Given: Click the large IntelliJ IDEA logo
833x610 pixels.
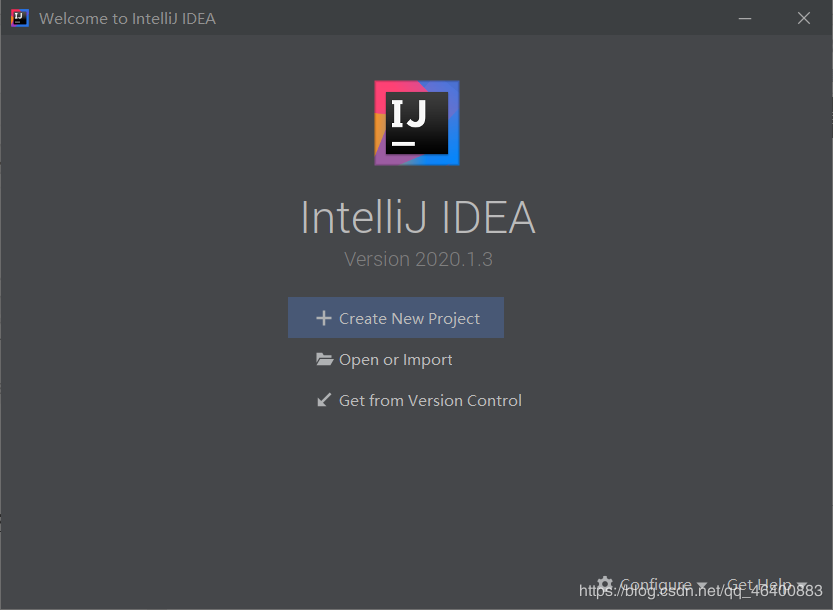Looking at the screenshot, I should pos(417,123).
